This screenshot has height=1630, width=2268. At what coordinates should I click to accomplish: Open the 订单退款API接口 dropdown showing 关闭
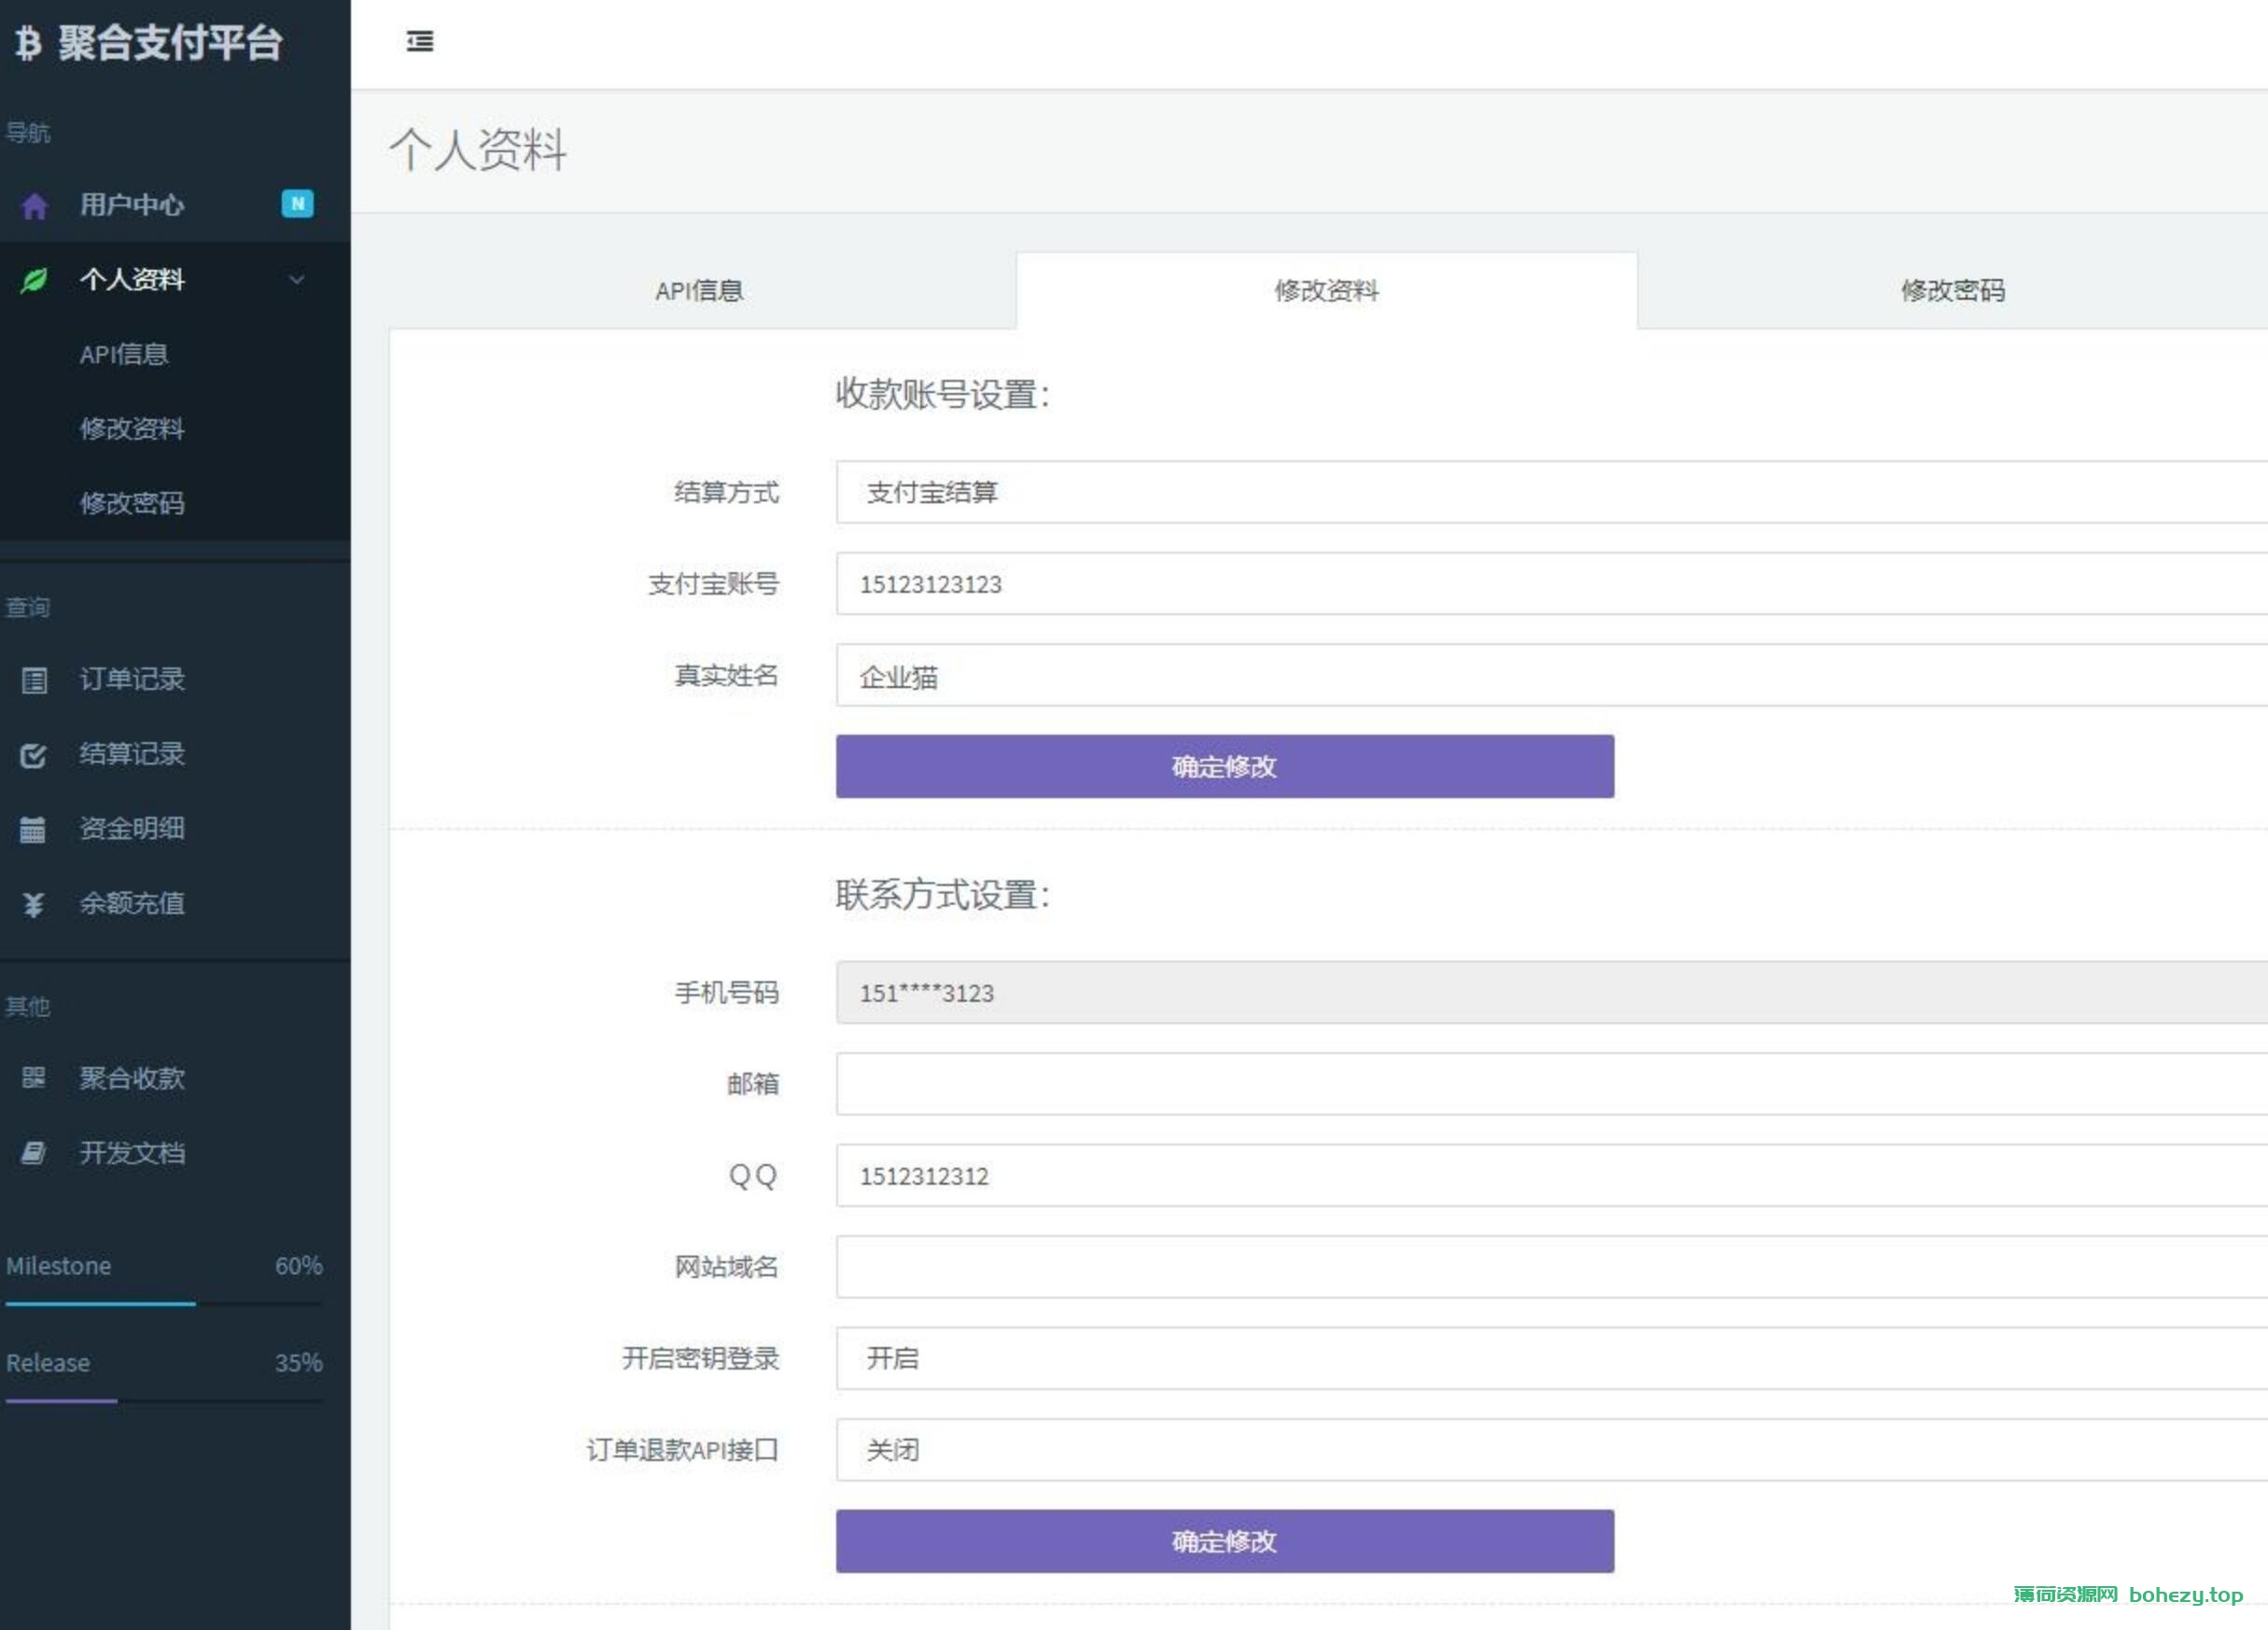[1551, 1449]
